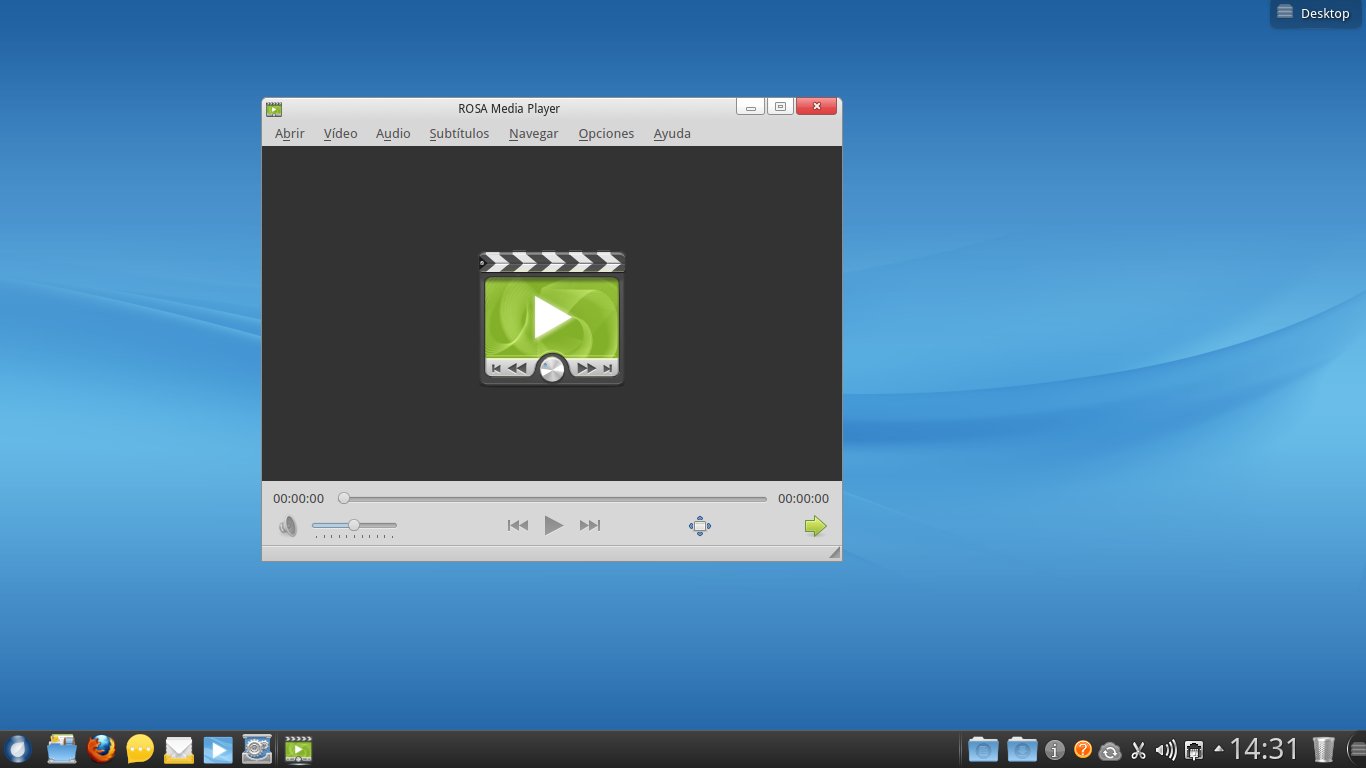The width and height of the screenshot is (1366, 768).
Task: Open the Audio menu
Action: [393, 133]
